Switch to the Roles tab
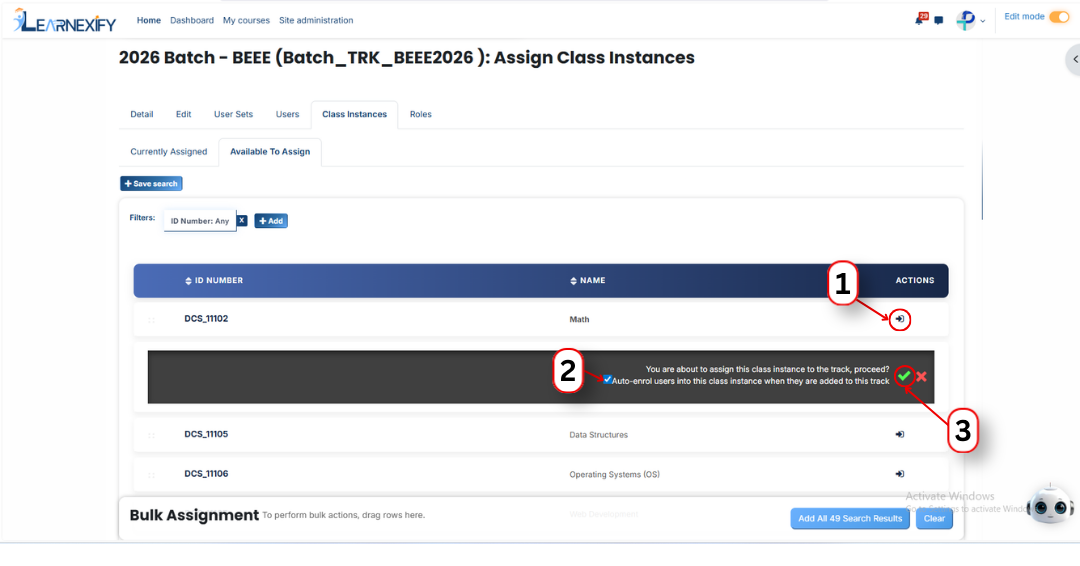 (421, 114)
